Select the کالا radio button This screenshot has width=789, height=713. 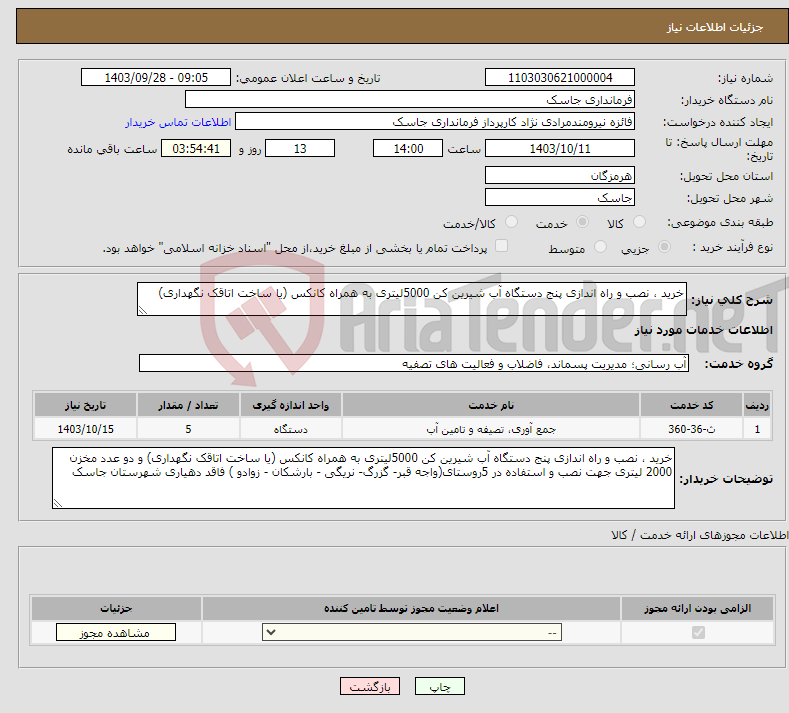tap(639, 222)
